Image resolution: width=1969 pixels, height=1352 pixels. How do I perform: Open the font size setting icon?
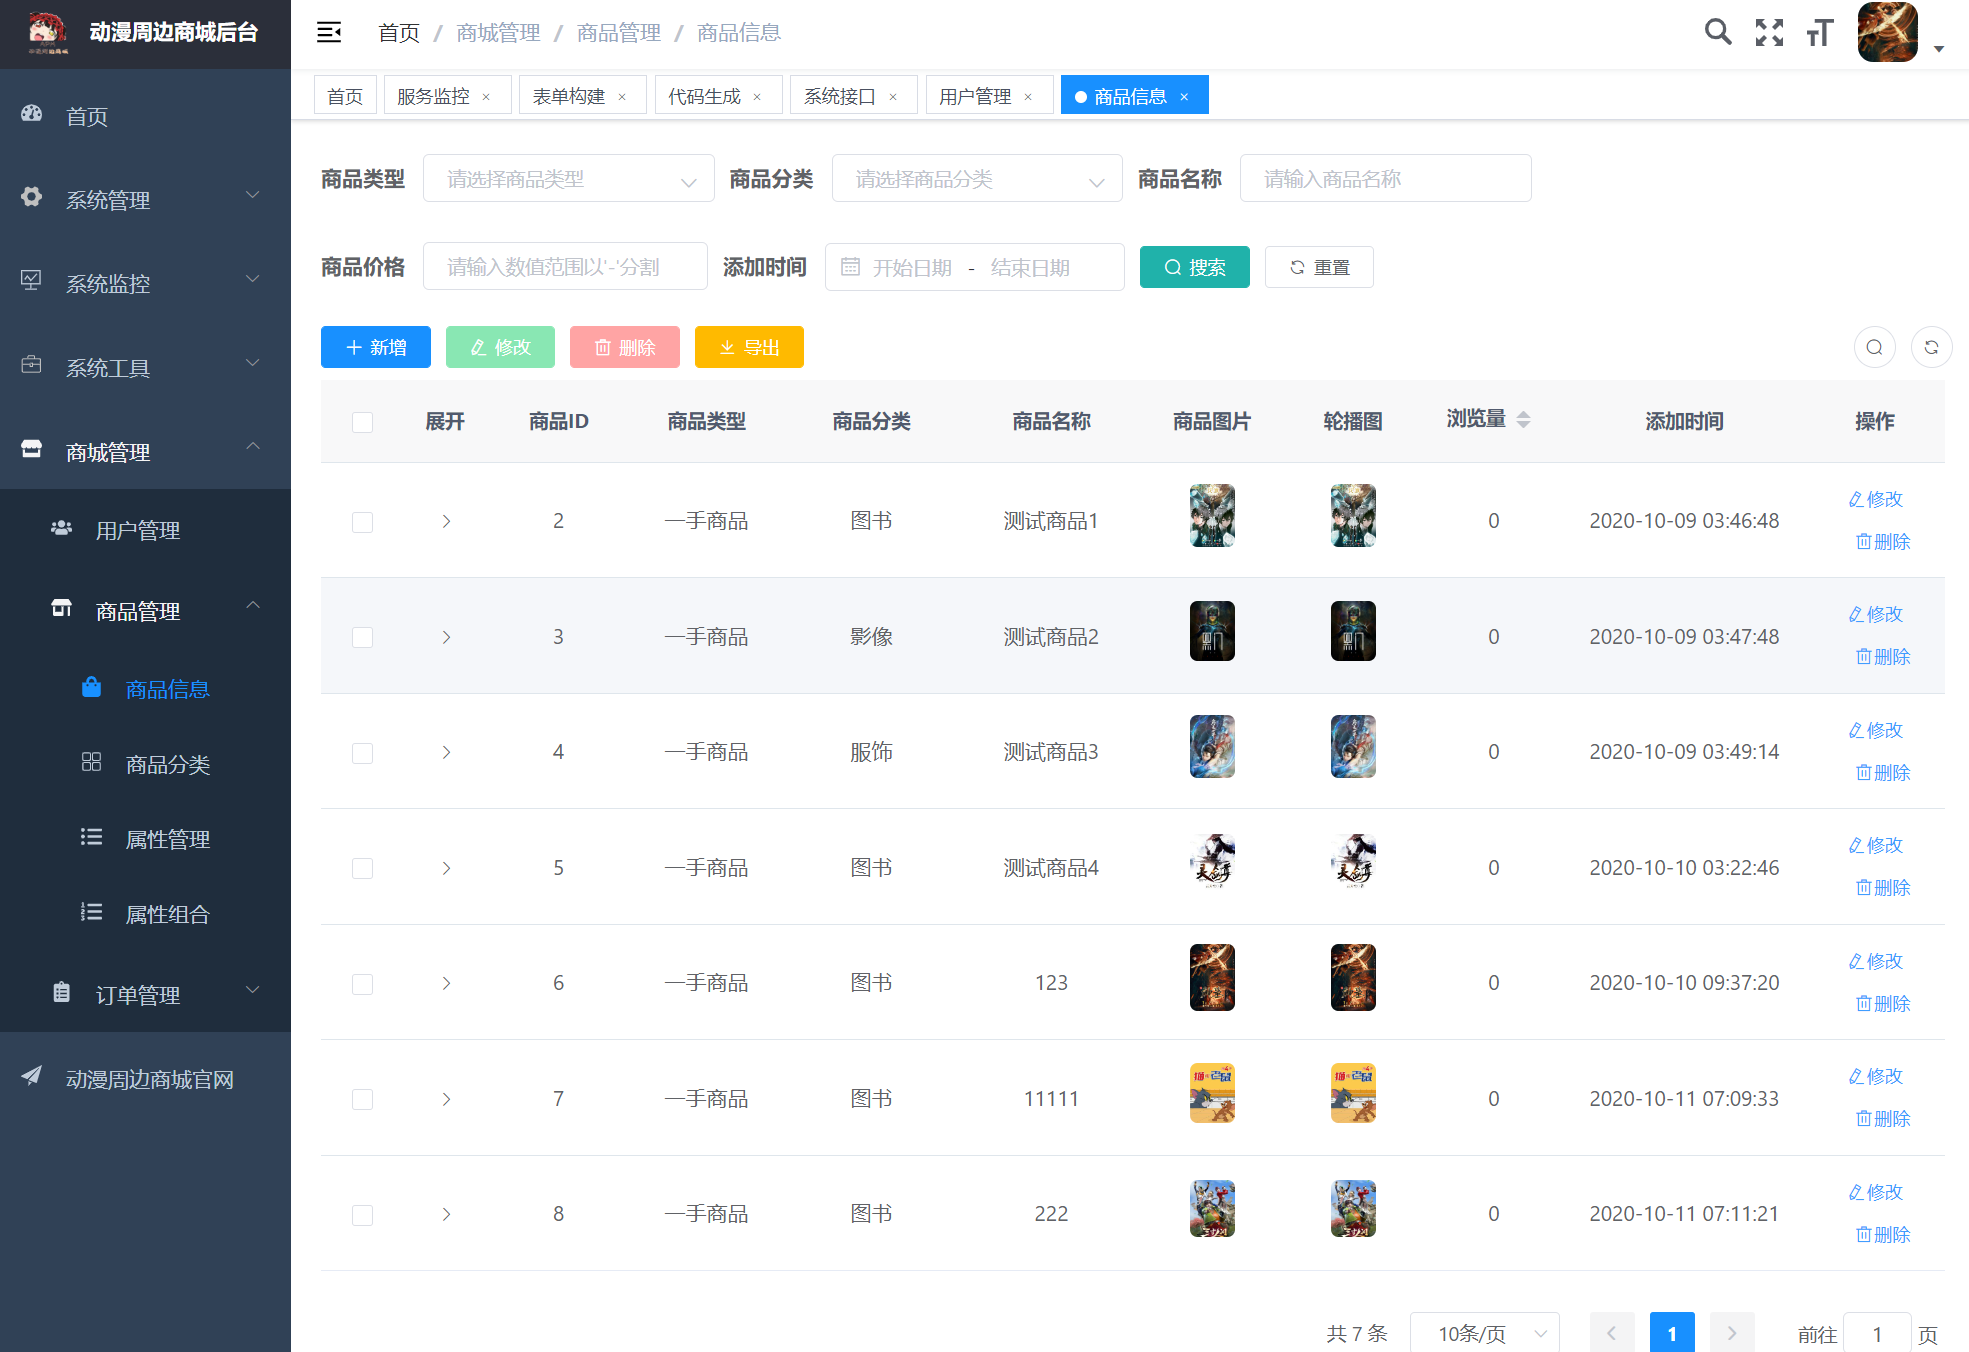click(x=1820, y=33)
